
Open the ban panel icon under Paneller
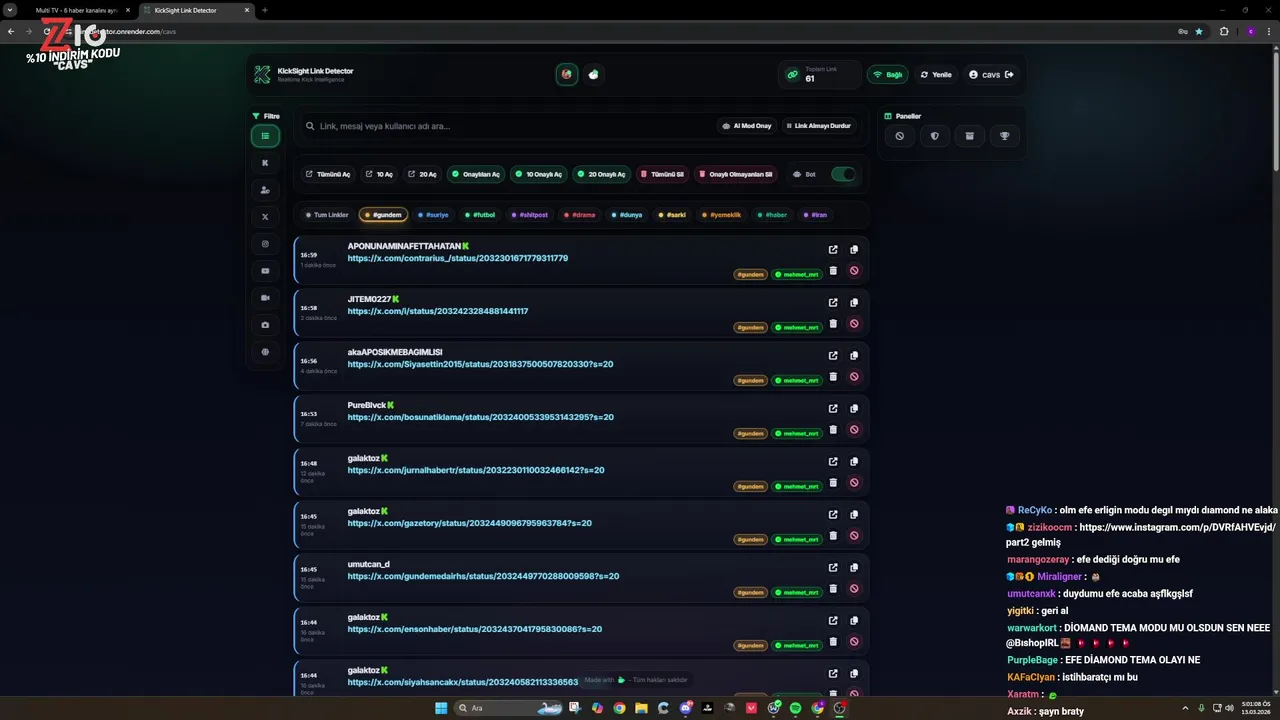pyautogui.click(x=899, y=136)
